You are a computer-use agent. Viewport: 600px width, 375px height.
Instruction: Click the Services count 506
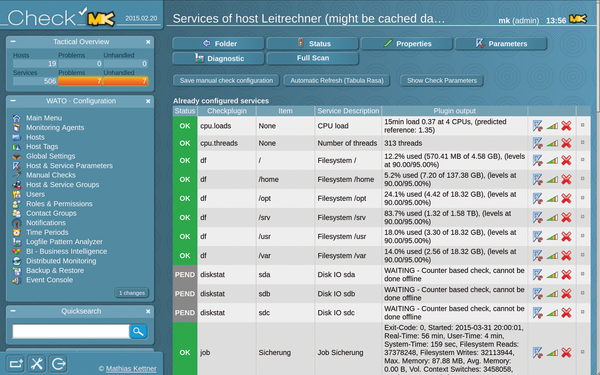pyautogui.click(x=35, y=81)
